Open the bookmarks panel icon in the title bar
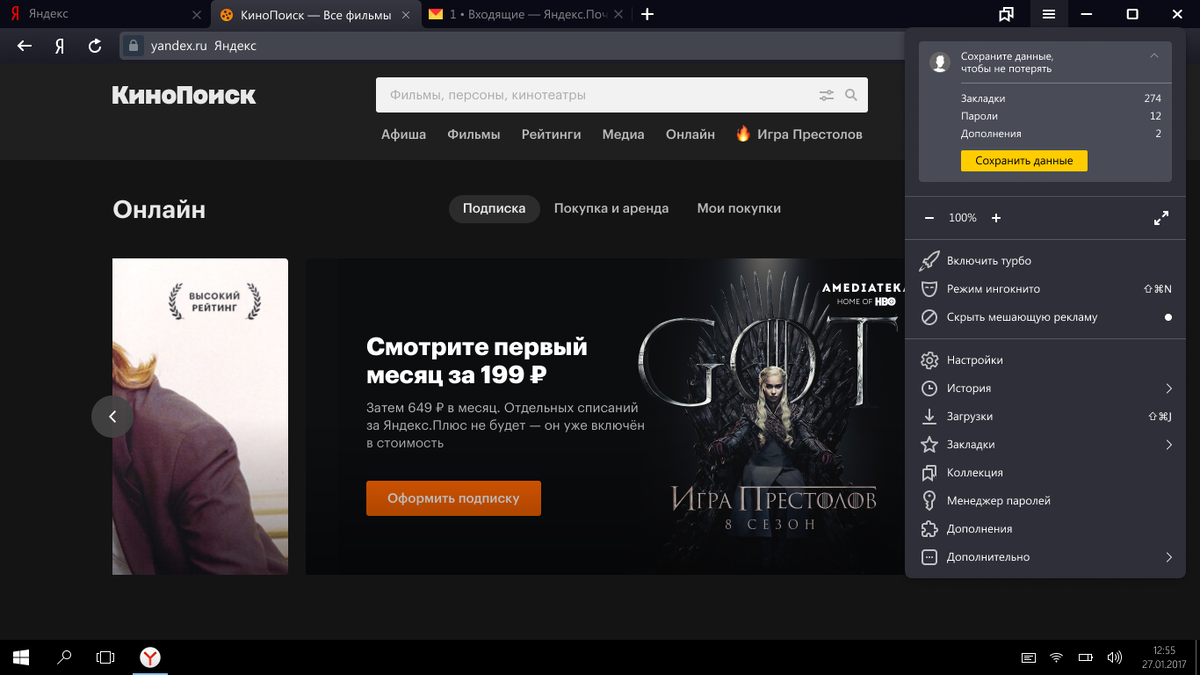 click(1006, 14)
